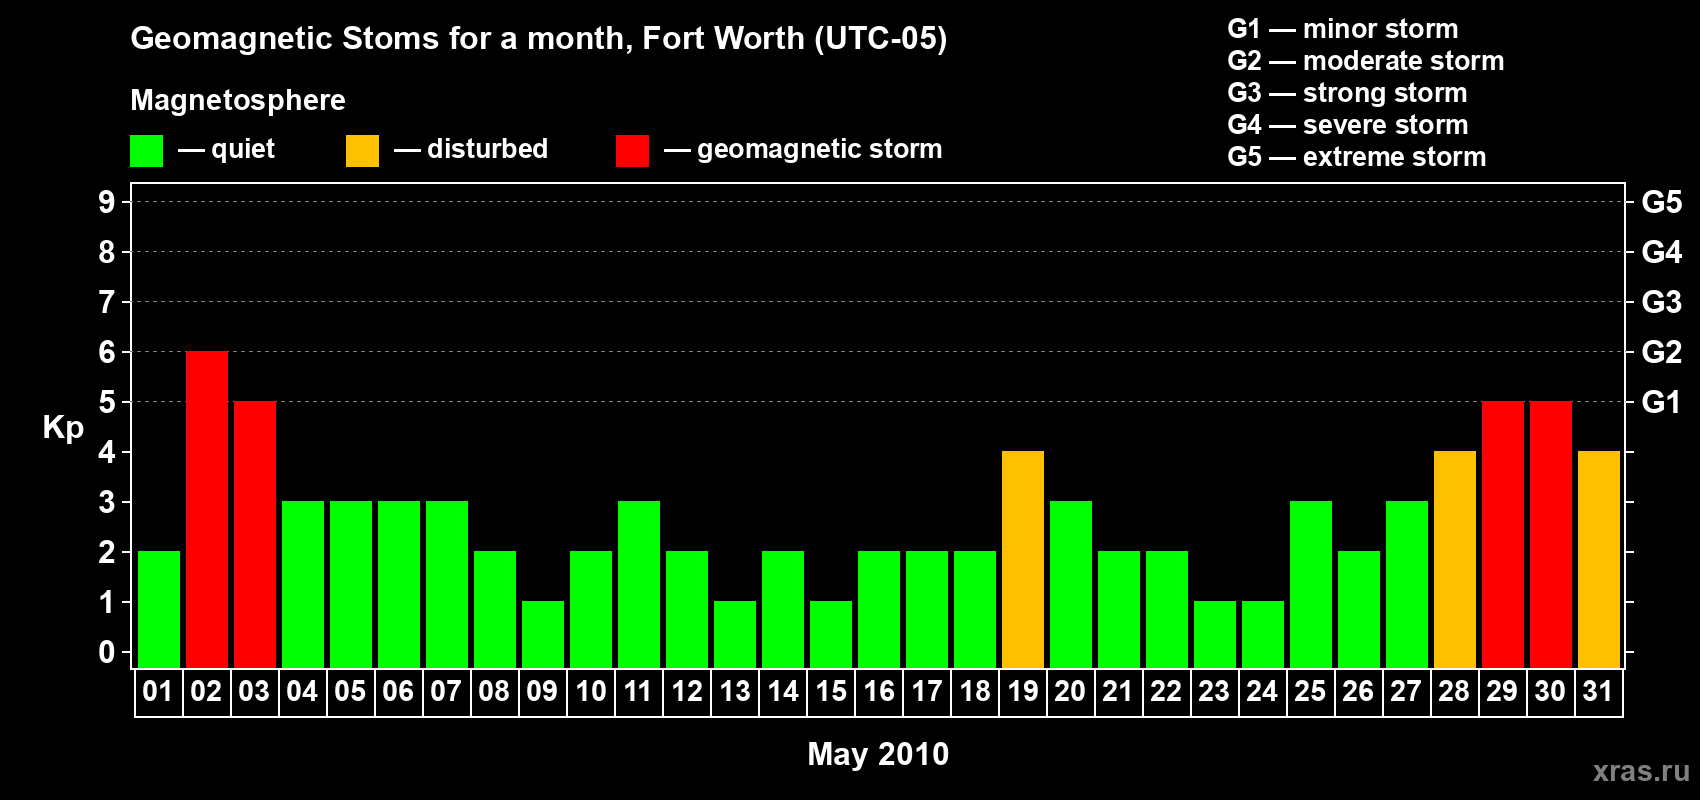The height and width of the screenshot is (800, 1700).
Task: Click the green bar for day 25
Action: click(1311, 585)
